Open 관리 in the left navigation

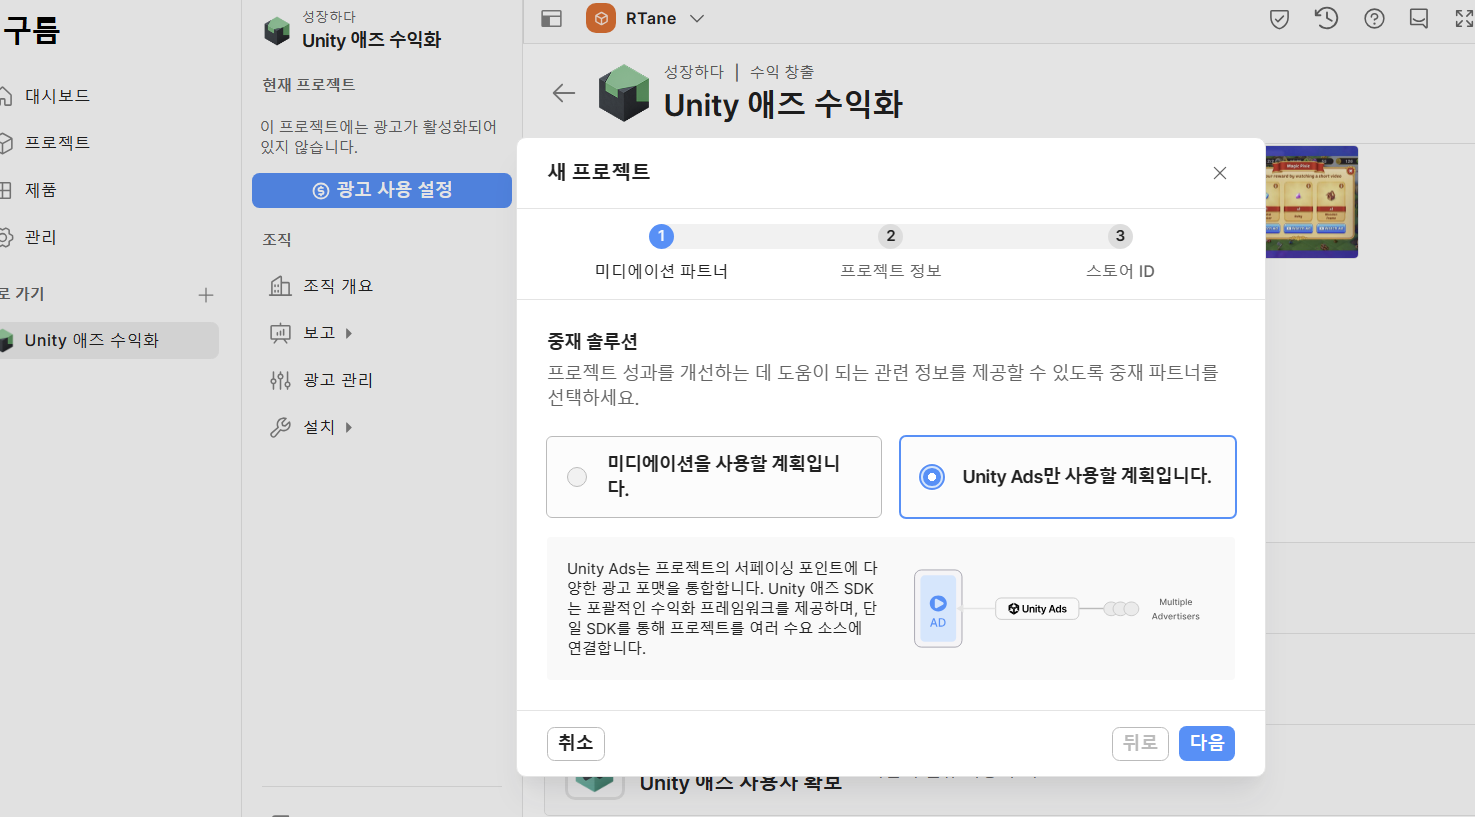40,237
